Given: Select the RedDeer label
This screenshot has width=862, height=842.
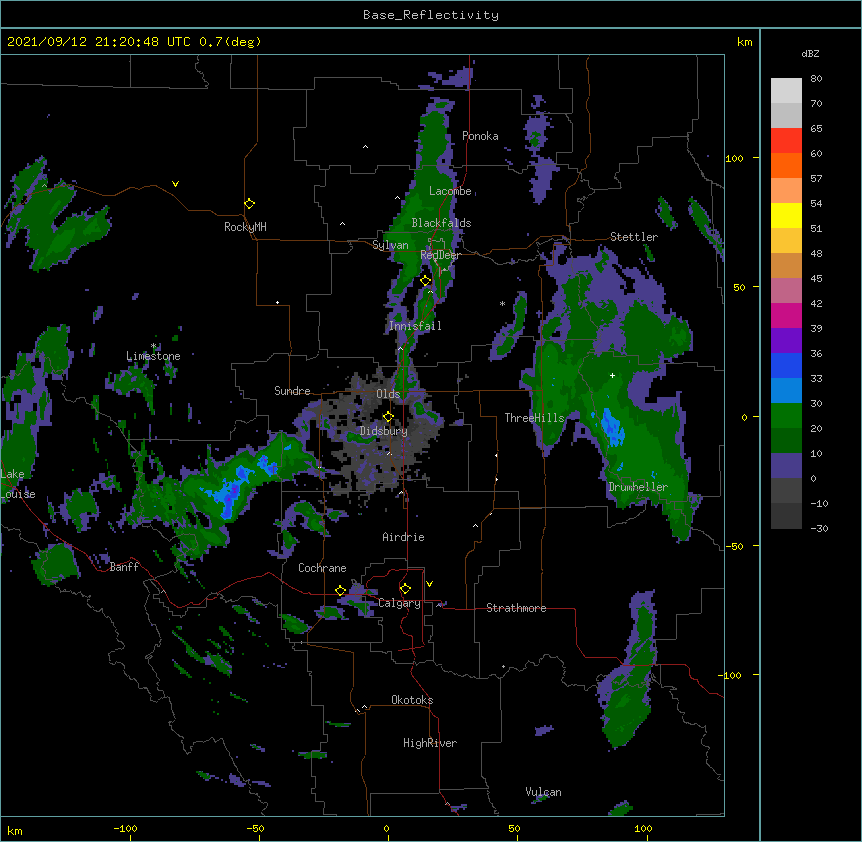Looking at the screenshot, I should [x=440, y=254].
